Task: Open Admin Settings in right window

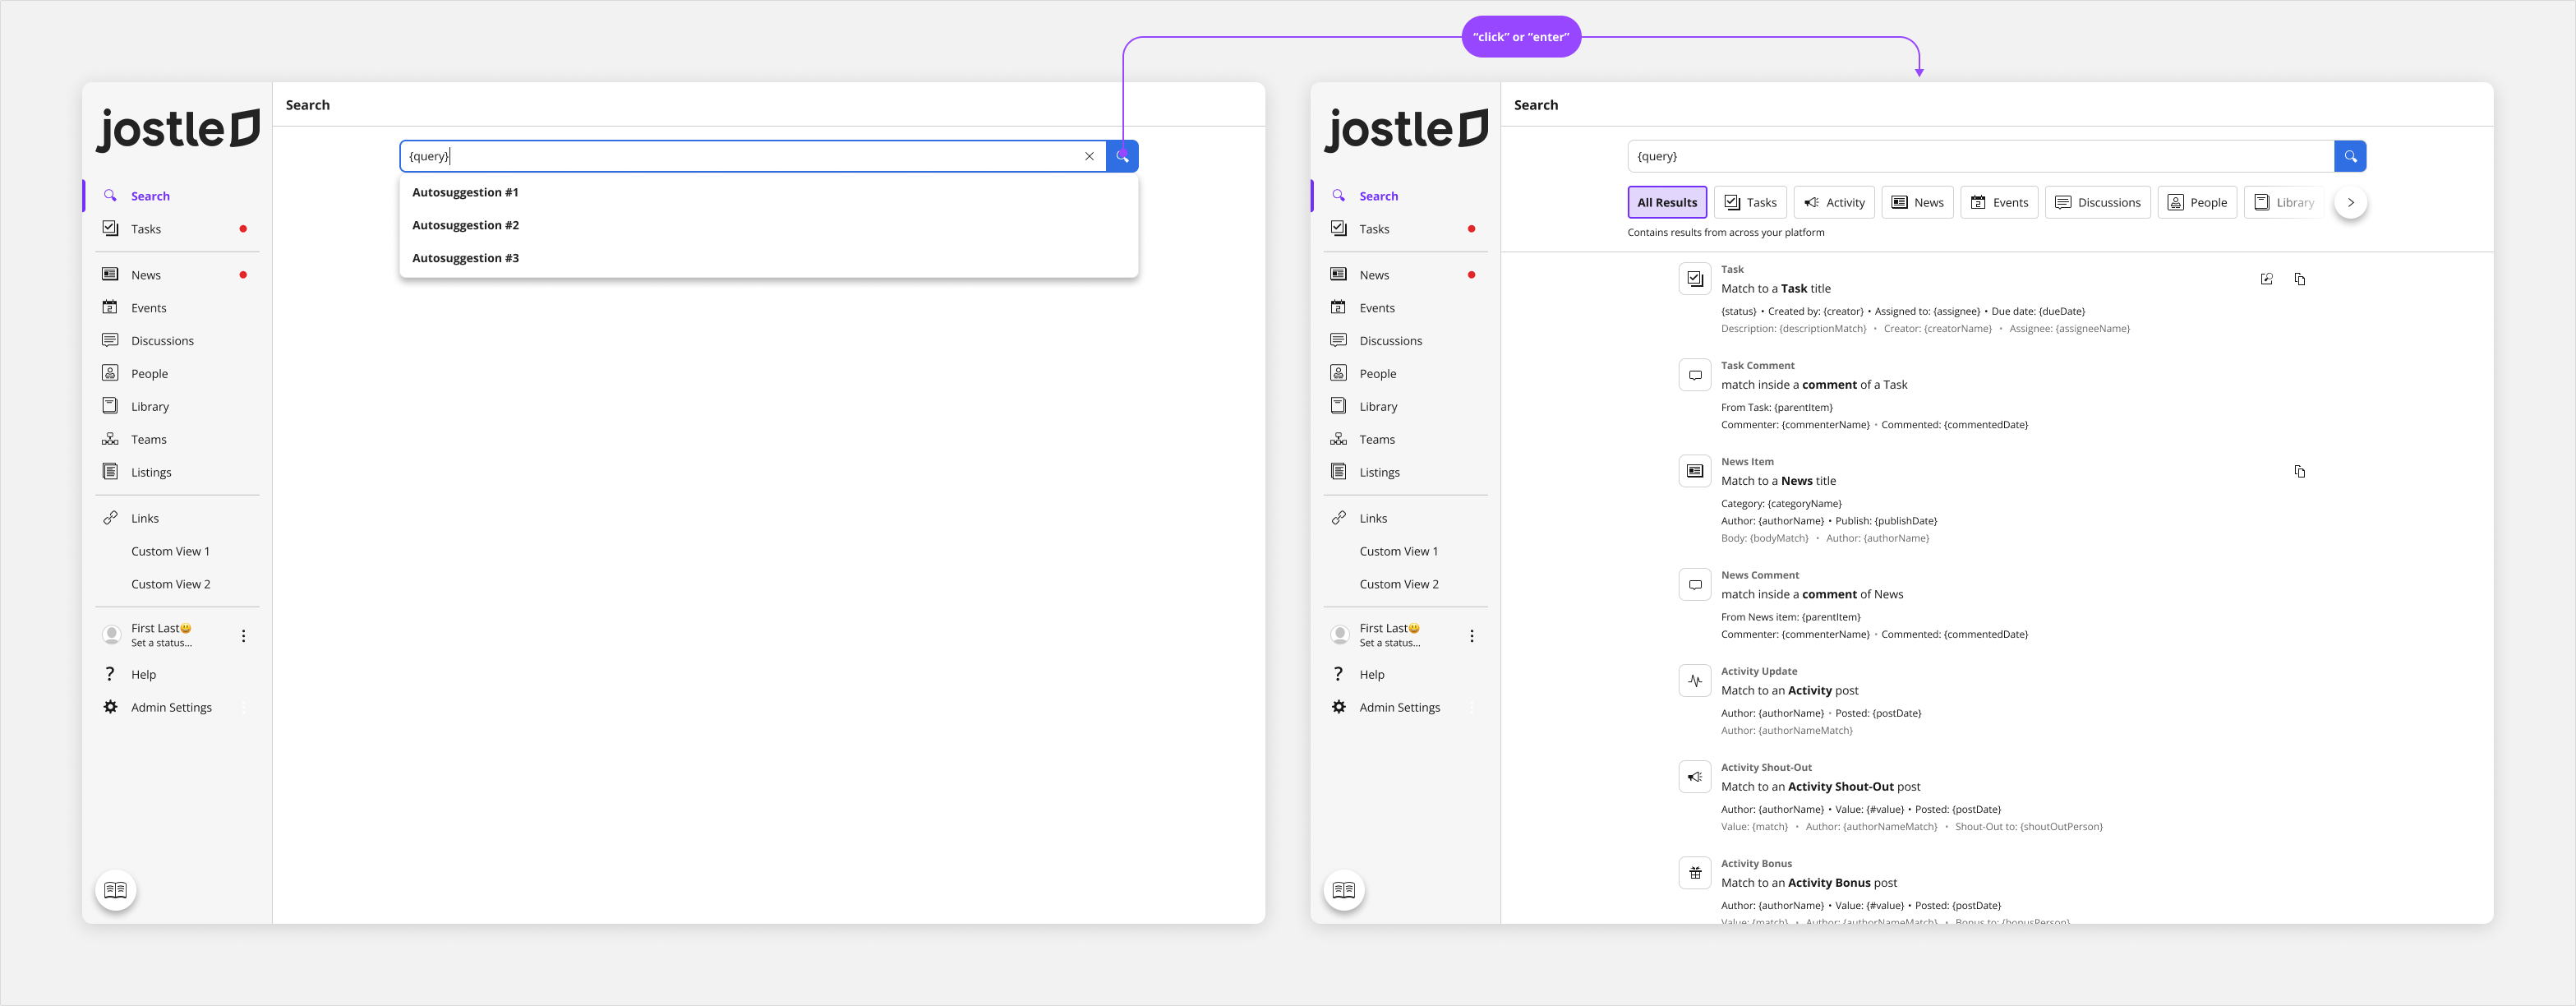Action: pos(1405,707)
